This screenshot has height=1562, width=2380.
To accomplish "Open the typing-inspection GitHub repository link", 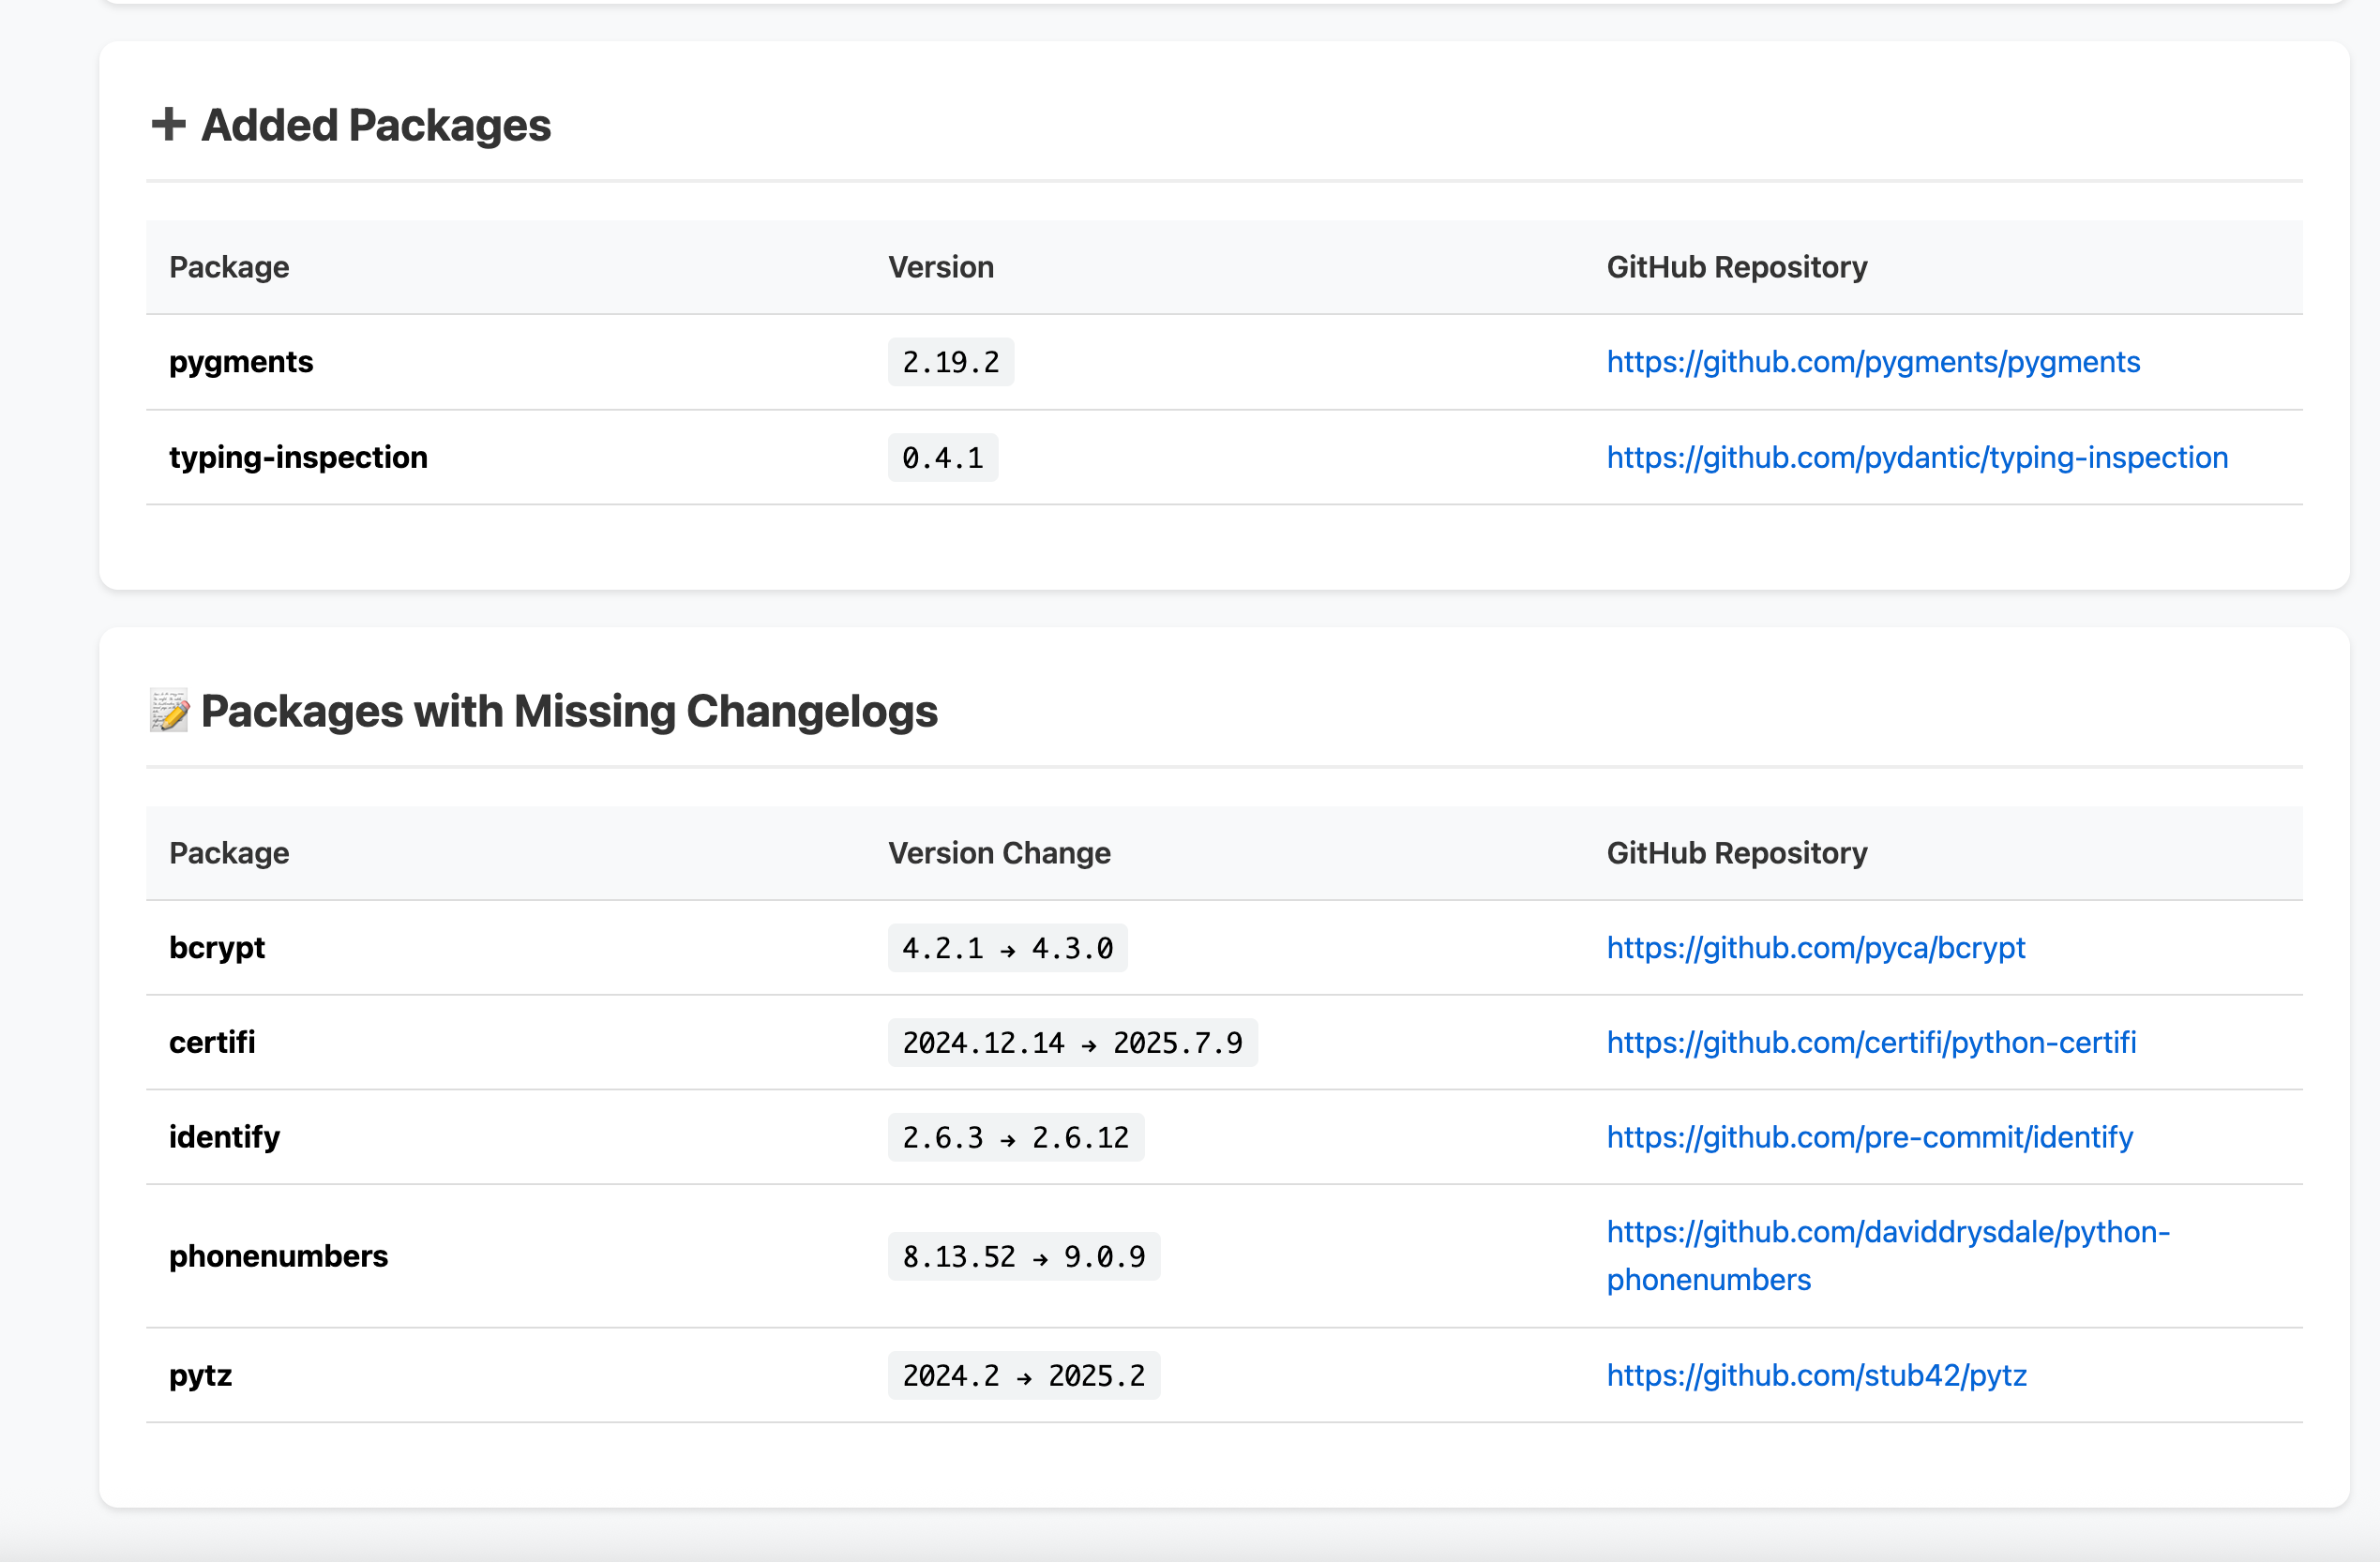I will (1916, 457).
